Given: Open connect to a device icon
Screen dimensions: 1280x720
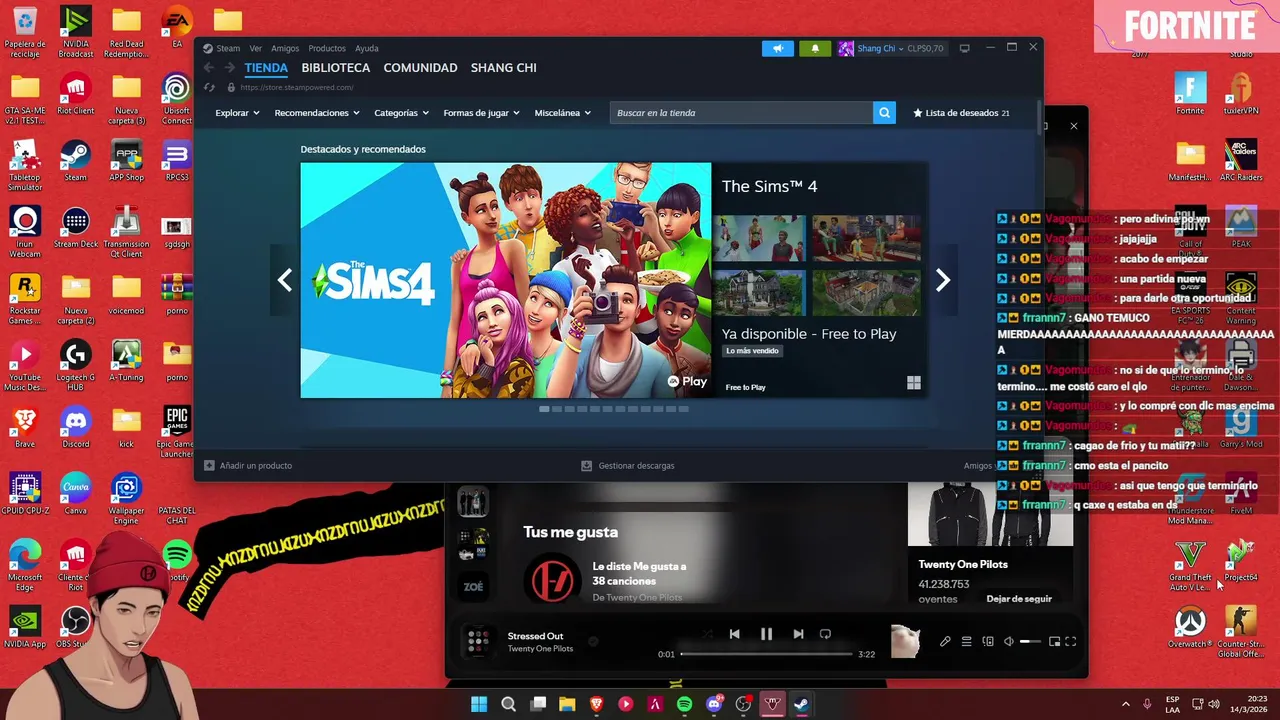Looking at the screenshot, I should 988,642.
